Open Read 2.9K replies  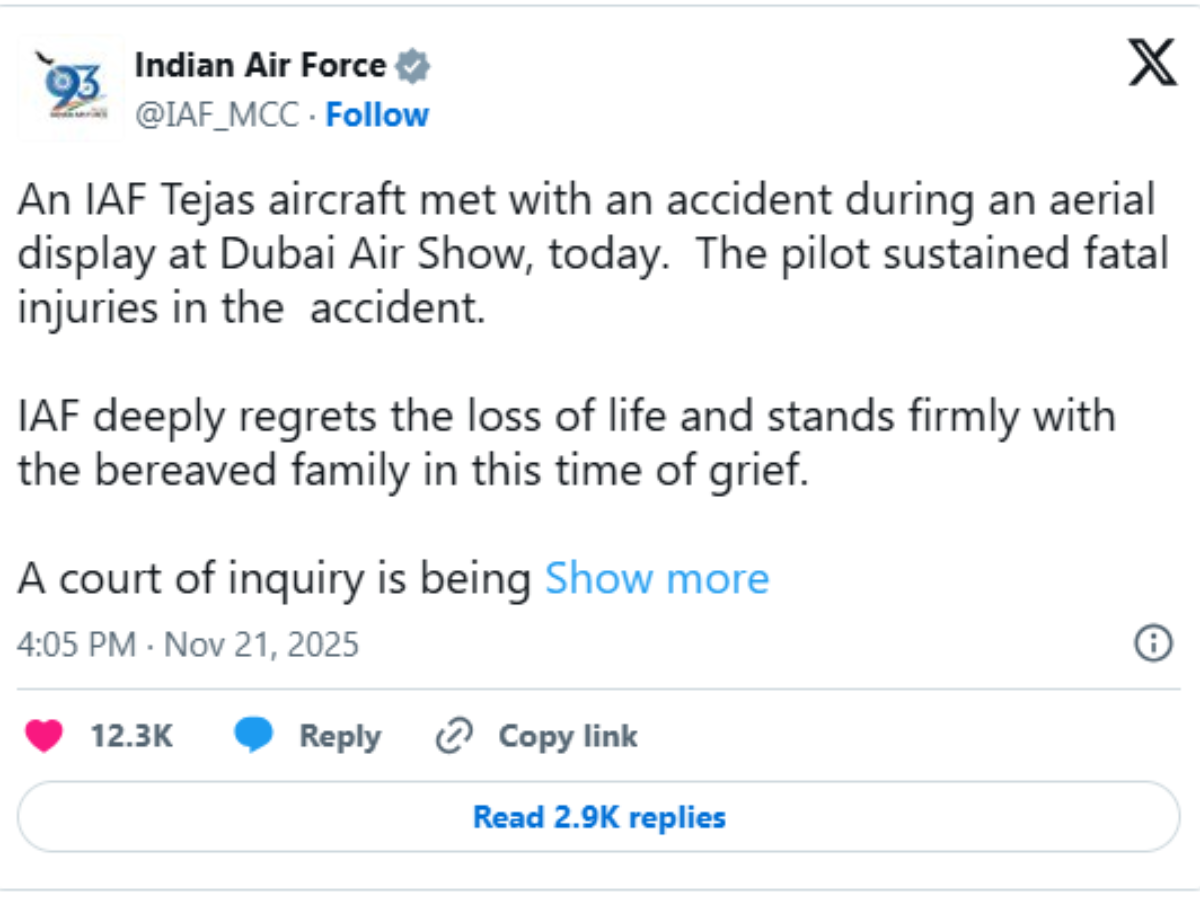click(599, 817)
